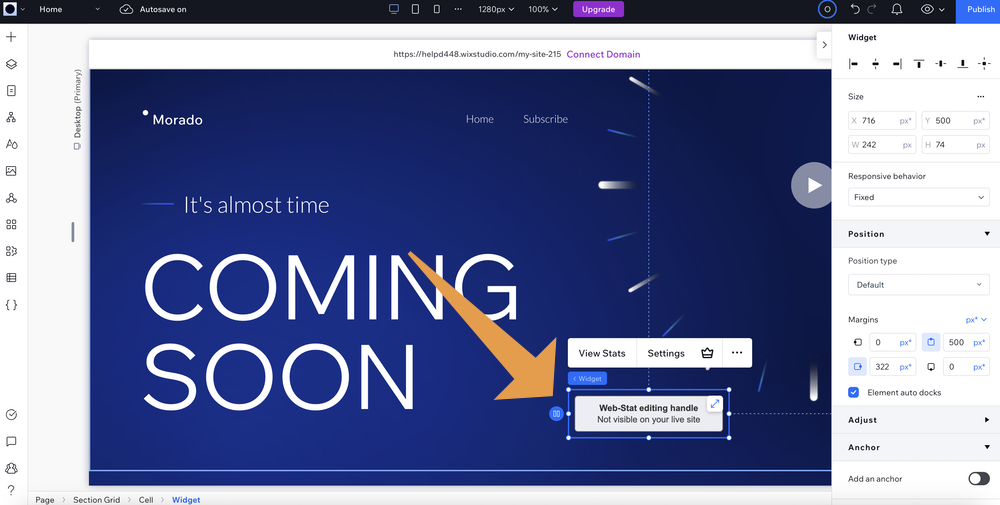
Task: Toggle Element auto docks checkbox
Action: (853, 393)
